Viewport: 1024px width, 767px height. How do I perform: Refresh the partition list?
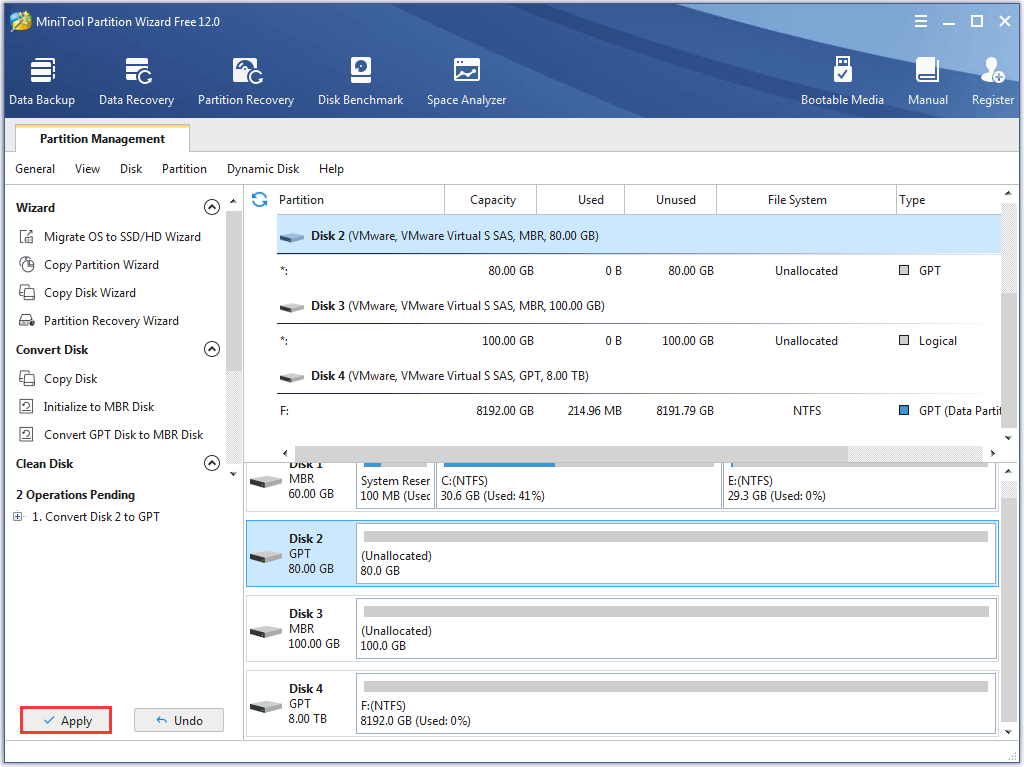point(259,199)
